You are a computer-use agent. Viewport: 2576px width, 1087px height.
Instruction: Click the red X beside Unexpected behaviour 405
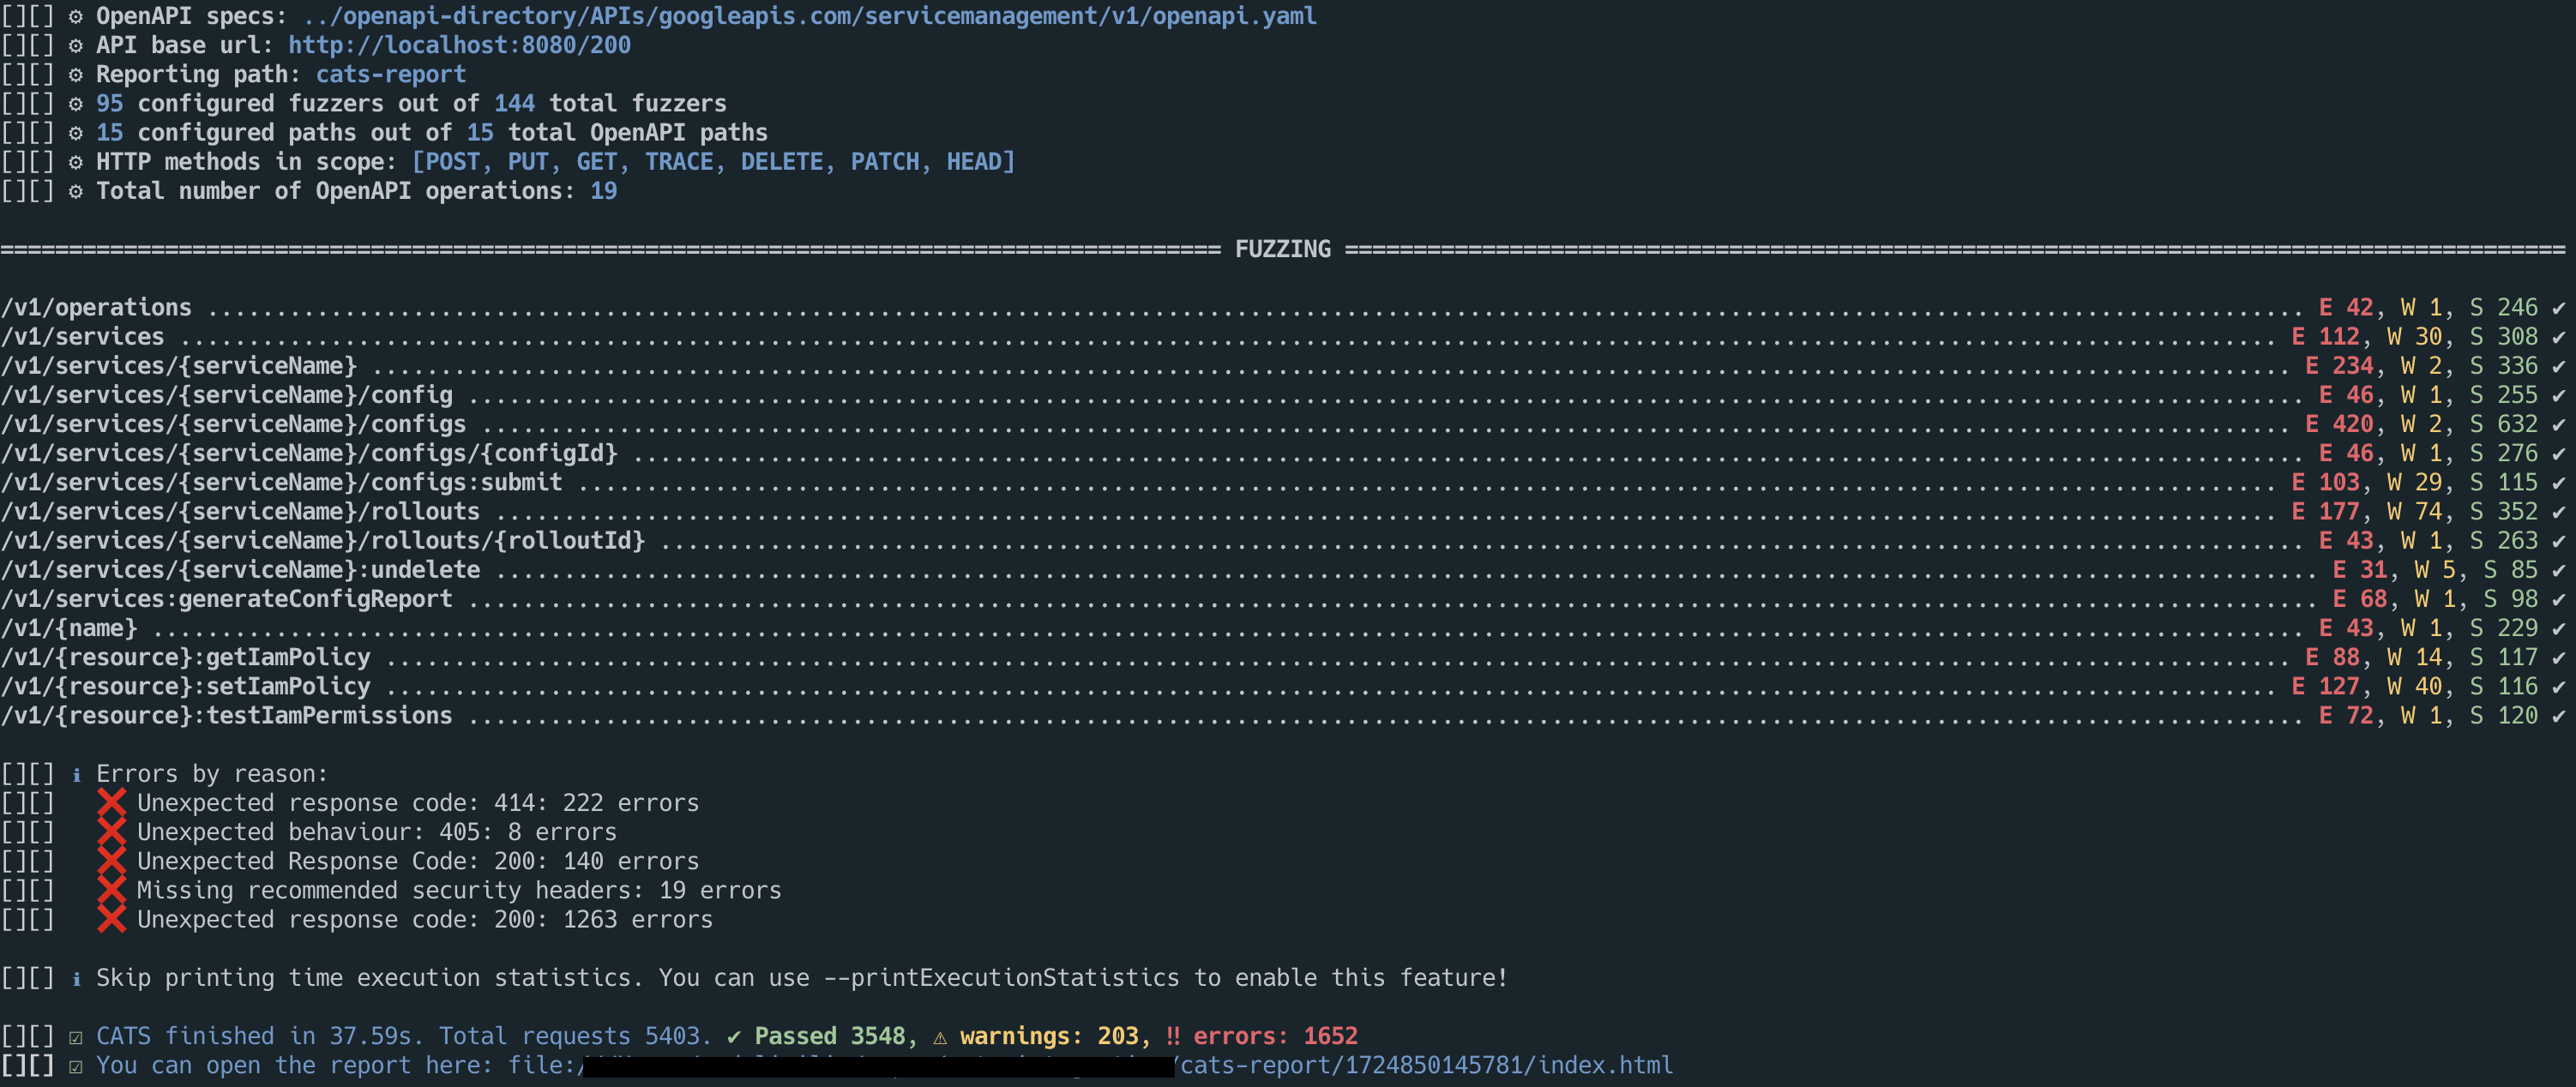[111, 832]
